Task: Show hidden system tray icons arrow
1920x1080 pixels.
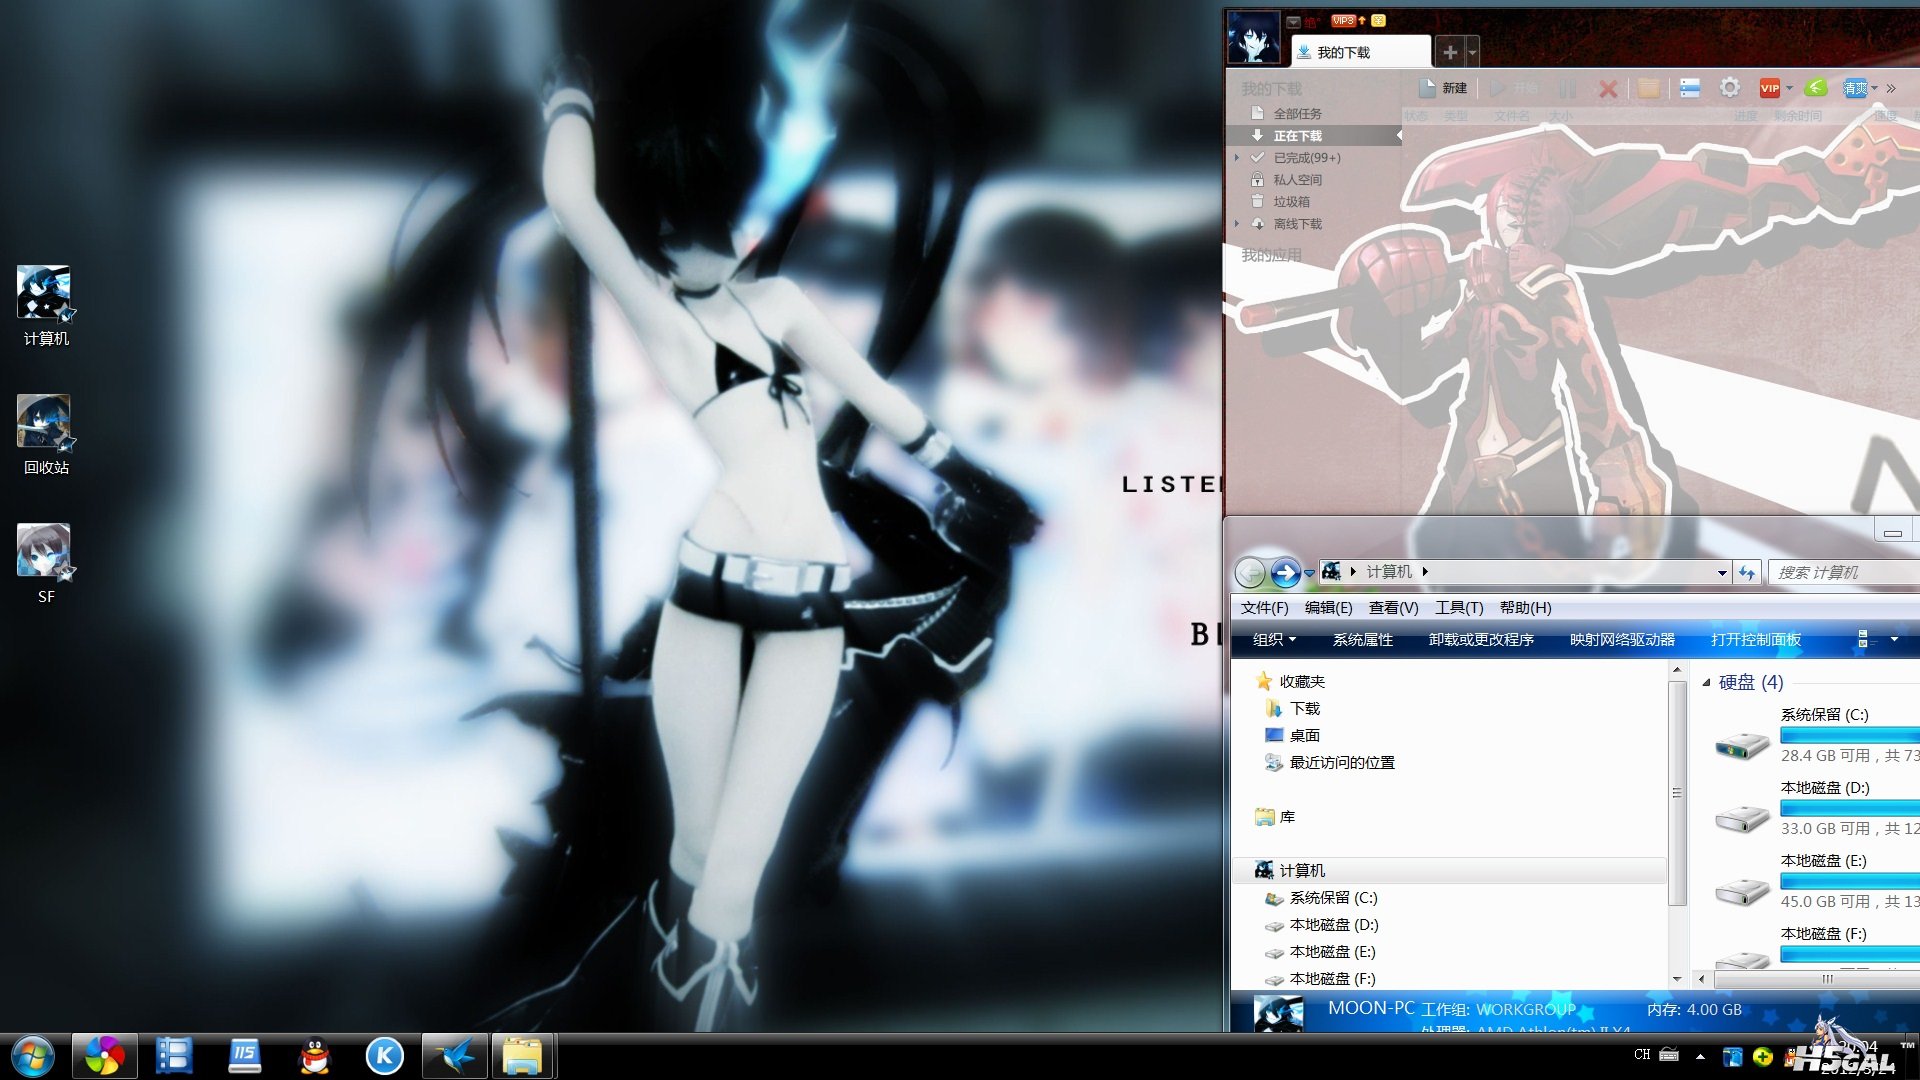Action: point(1700,1056)
